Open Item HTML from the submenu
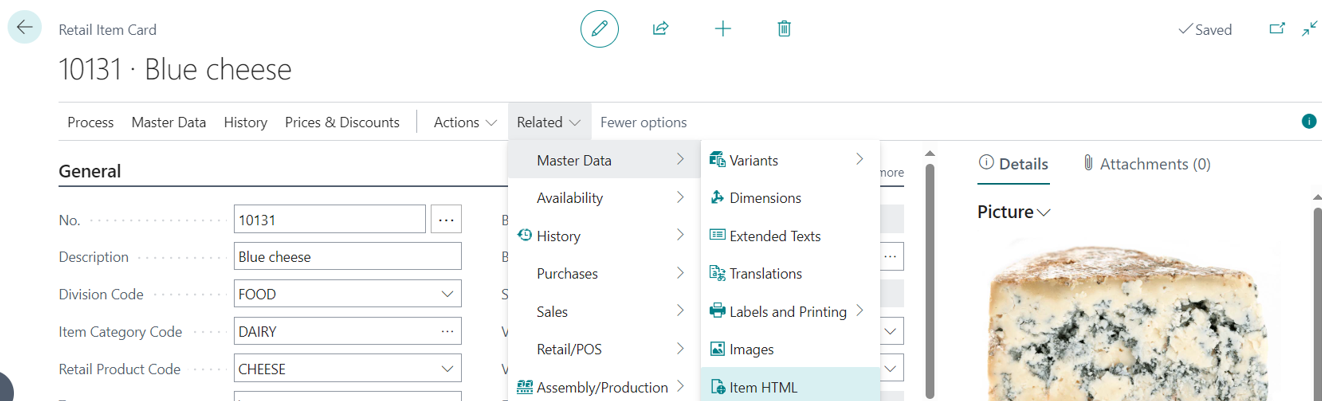The height and width of the screenshot is (401, 1322). (x=763, y=387)
